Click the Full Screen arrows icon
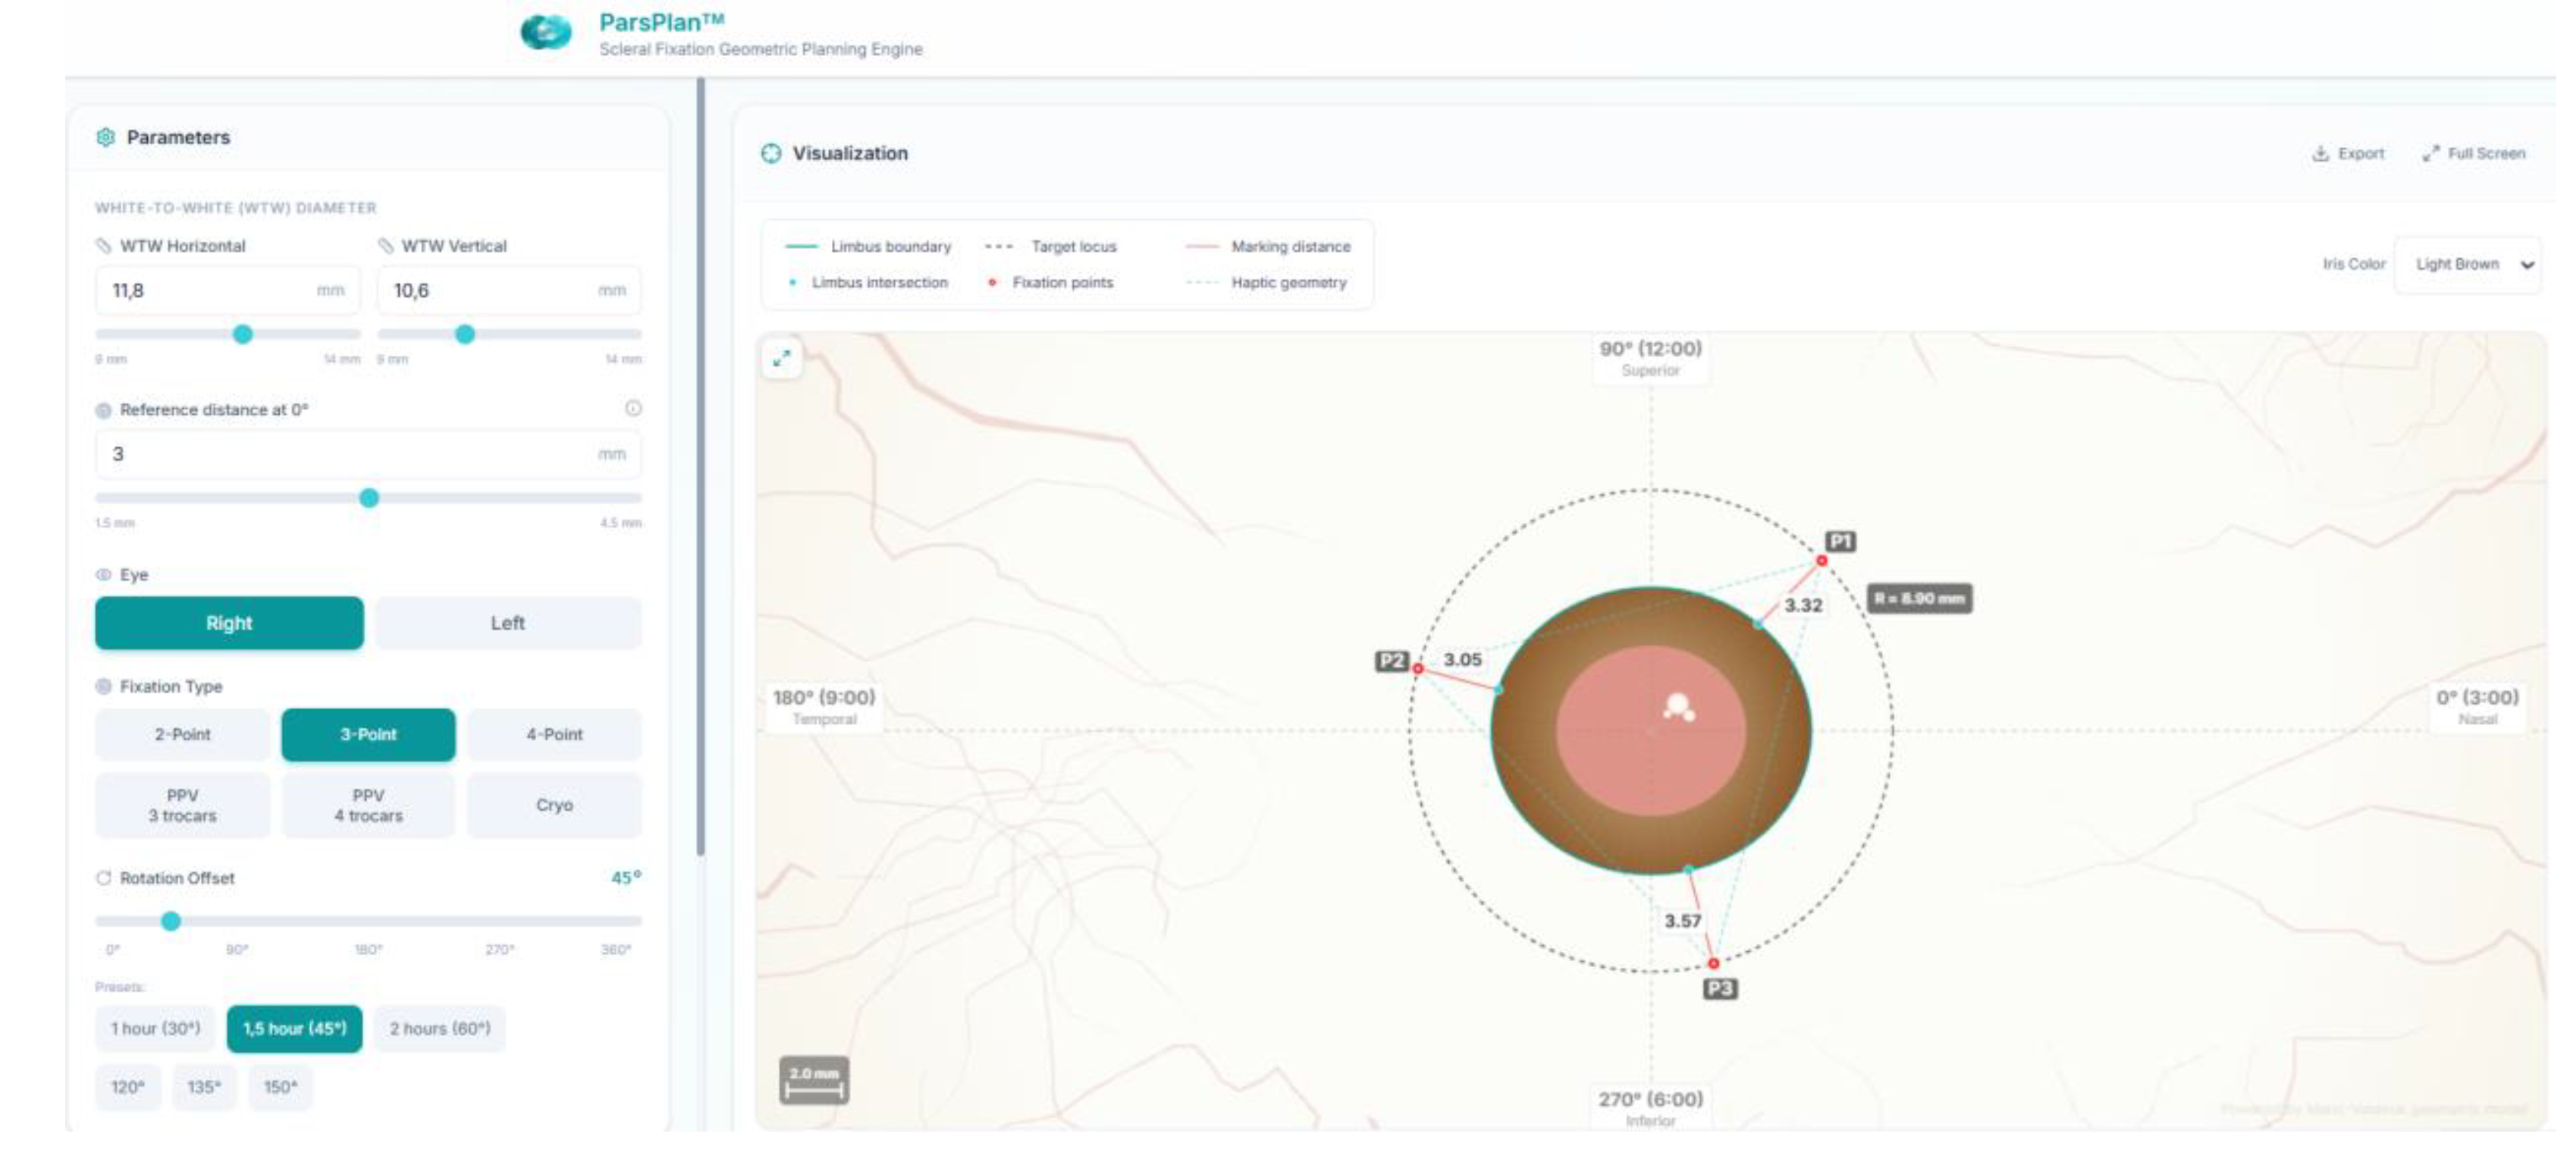The width and height of the screenshot is (2576, 1165). click(2430, 153)
